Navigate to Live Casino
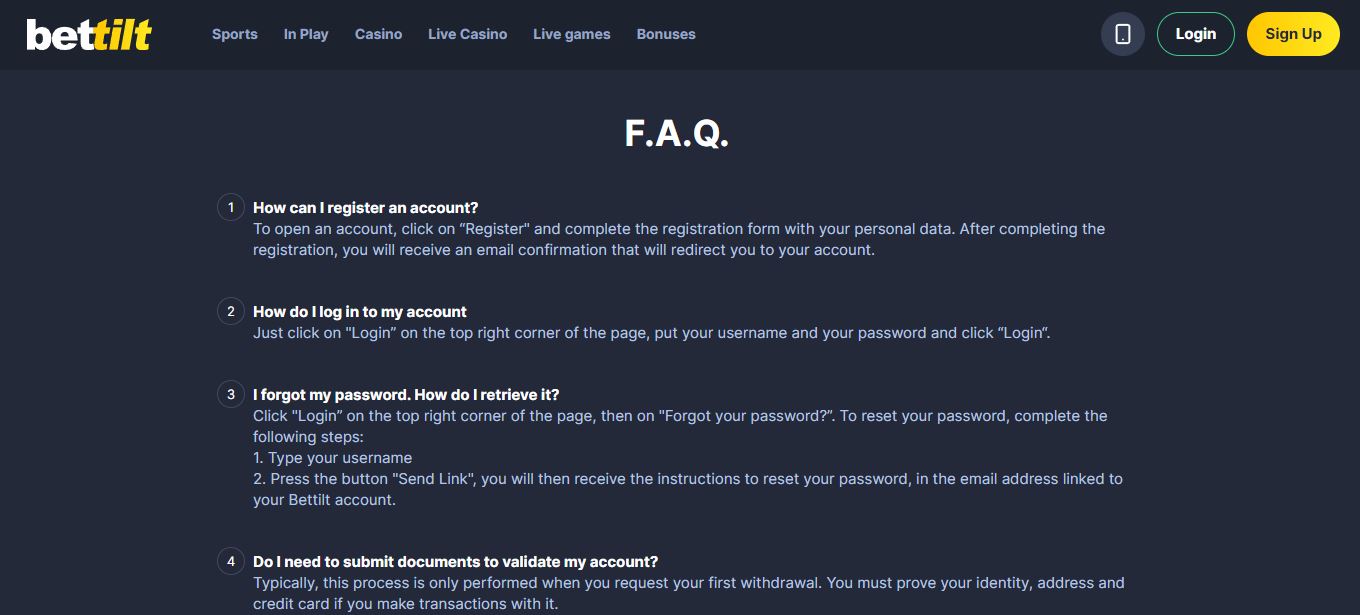 point(467,34)
